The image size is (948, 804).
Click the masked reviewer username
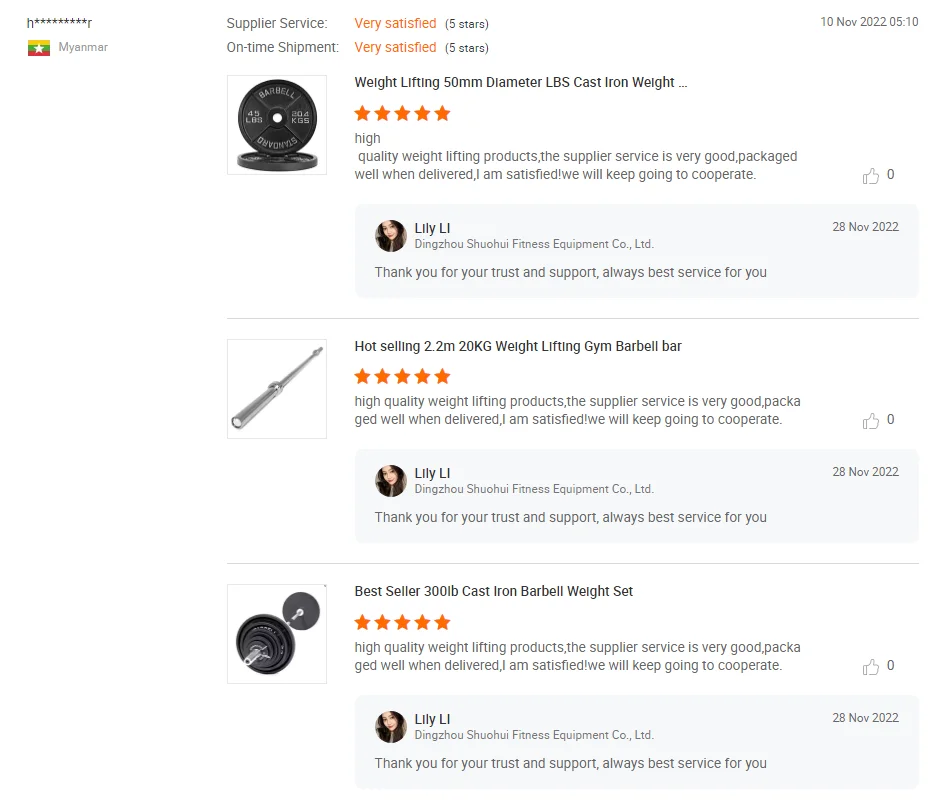pyautogui.click(x=60, y=23)
